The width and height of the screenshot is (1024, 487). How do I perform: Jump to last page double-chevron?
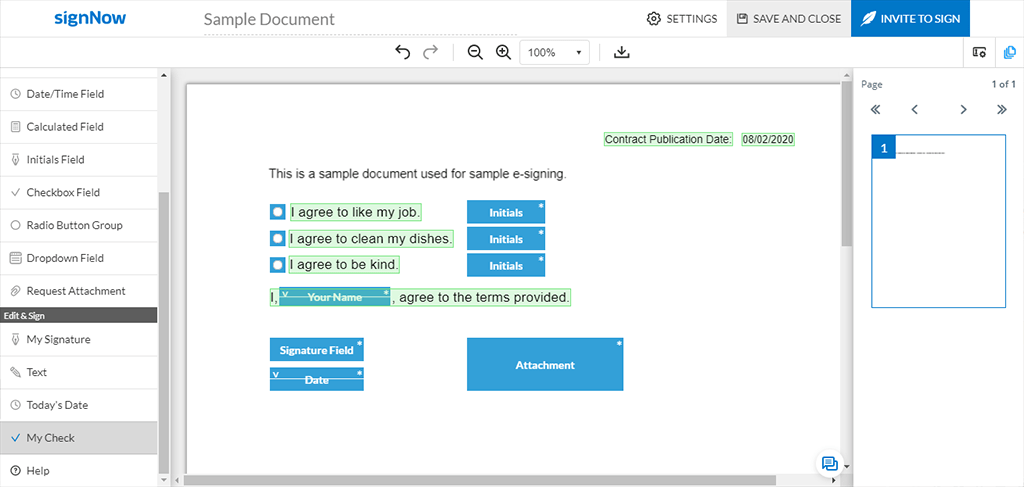1001,109
